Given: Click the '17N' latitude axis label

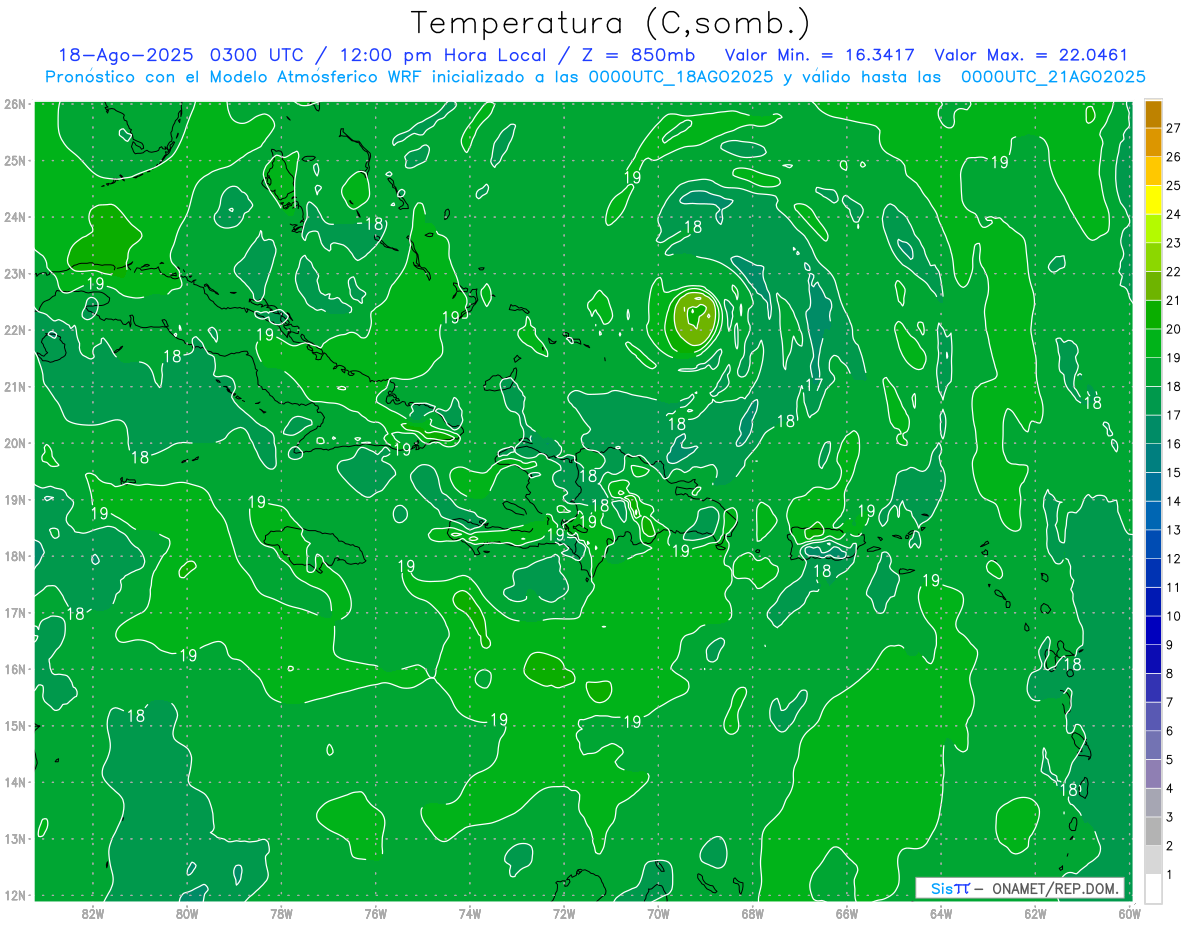Looking at the screenshot, I should pyautogui.click(x=15, y=612).
